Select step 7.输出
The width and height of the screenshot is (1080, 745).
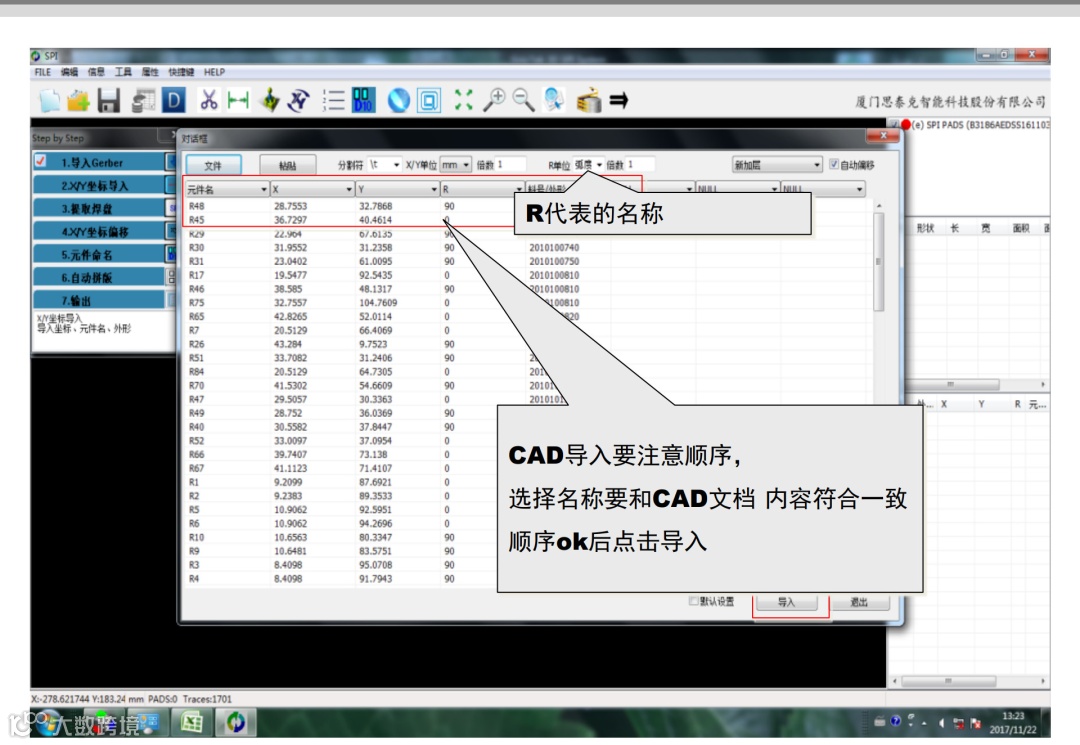pyautogui.click(x=99, y=300)
